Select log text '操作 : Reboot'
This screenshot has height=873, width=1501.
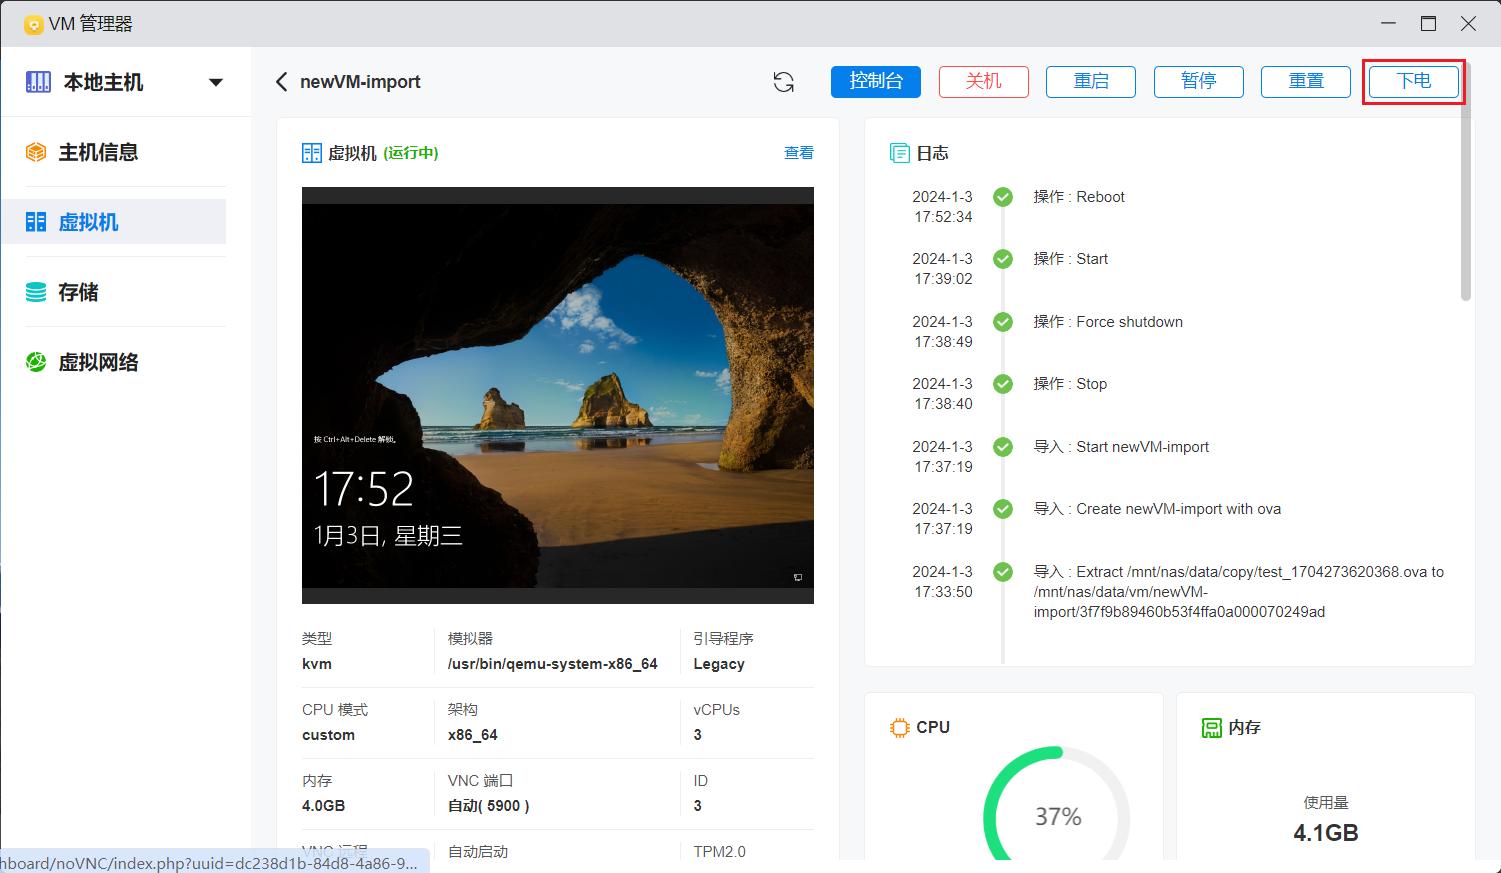tap(1079, 197)
